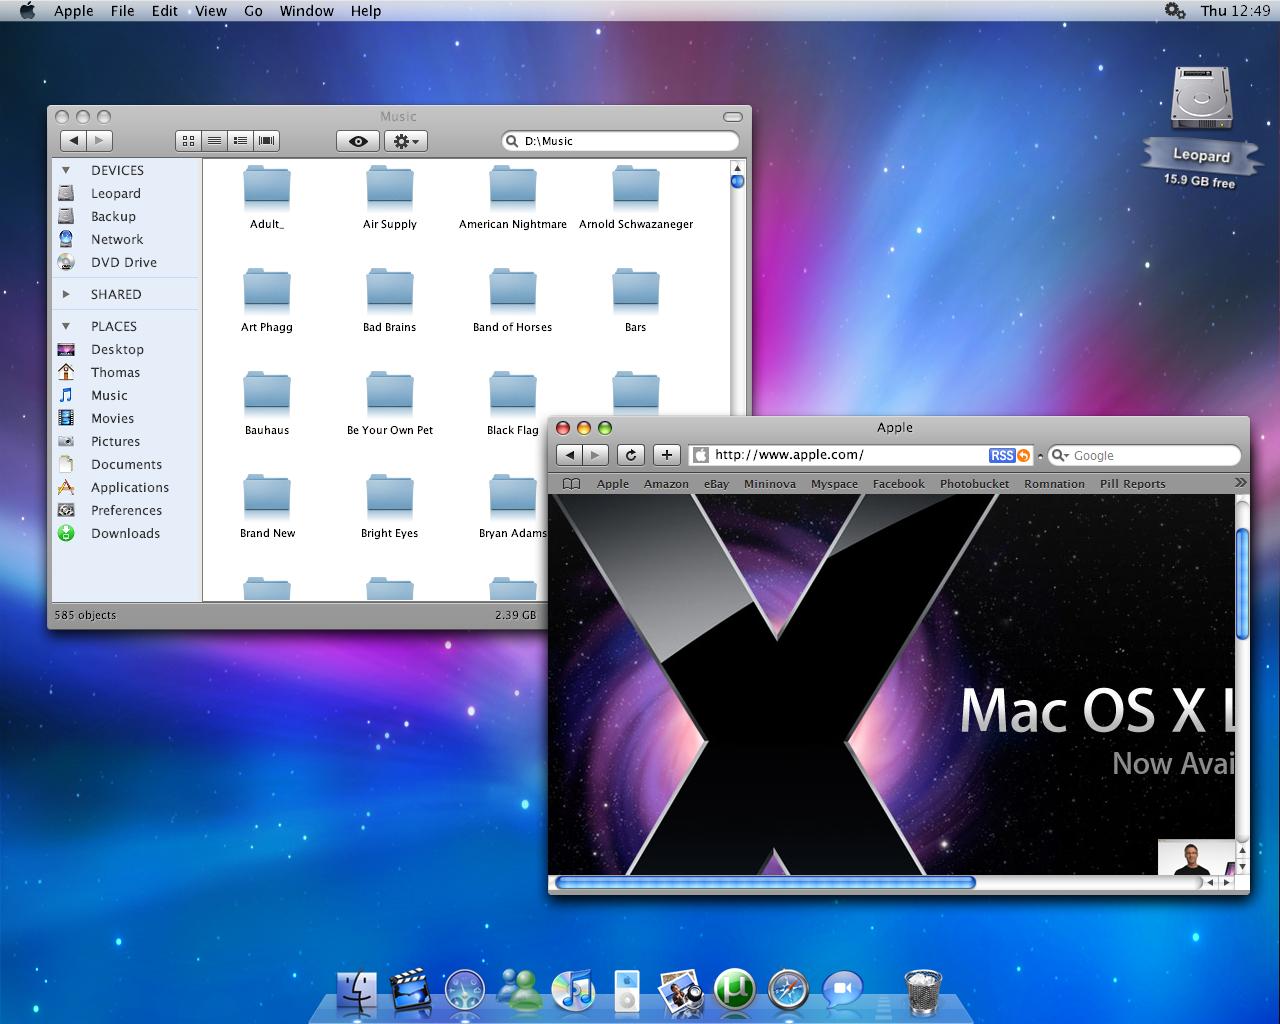Open Finder from the dock
Screen dimensions: 1280x1024
pos(356,991)
